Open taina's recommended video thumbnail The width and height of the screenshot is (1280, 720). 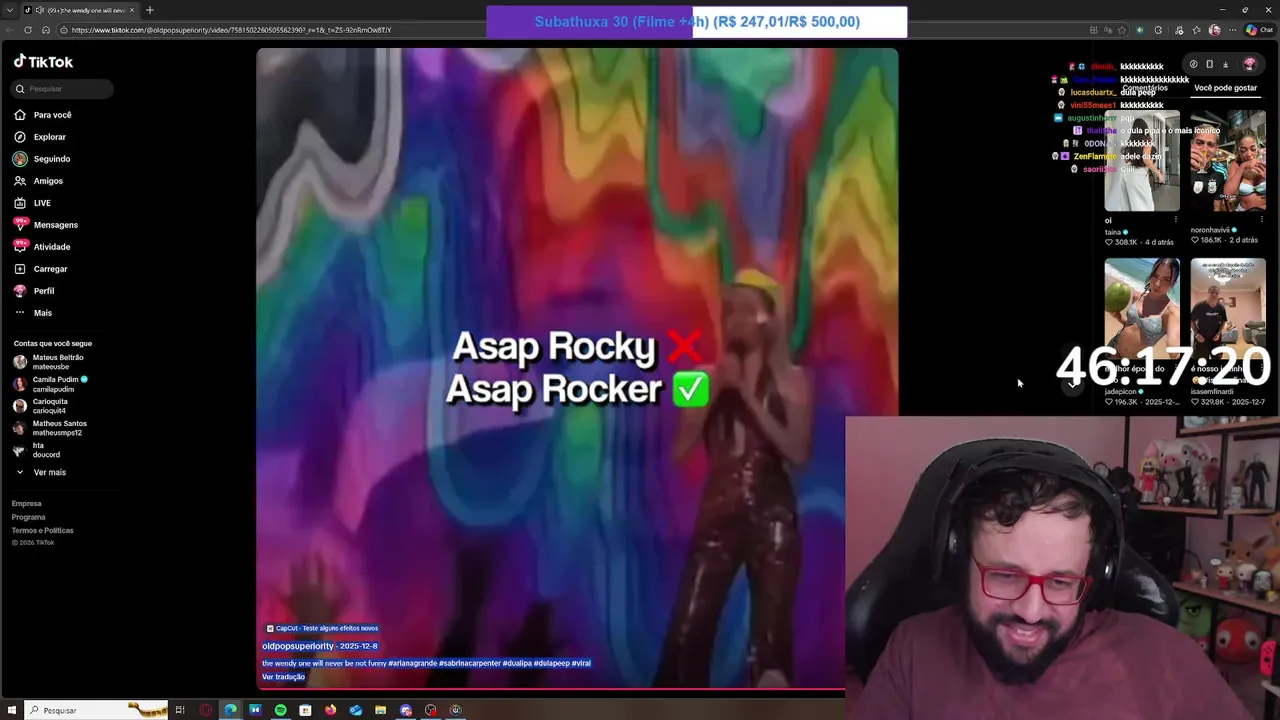click(1142, 162)
